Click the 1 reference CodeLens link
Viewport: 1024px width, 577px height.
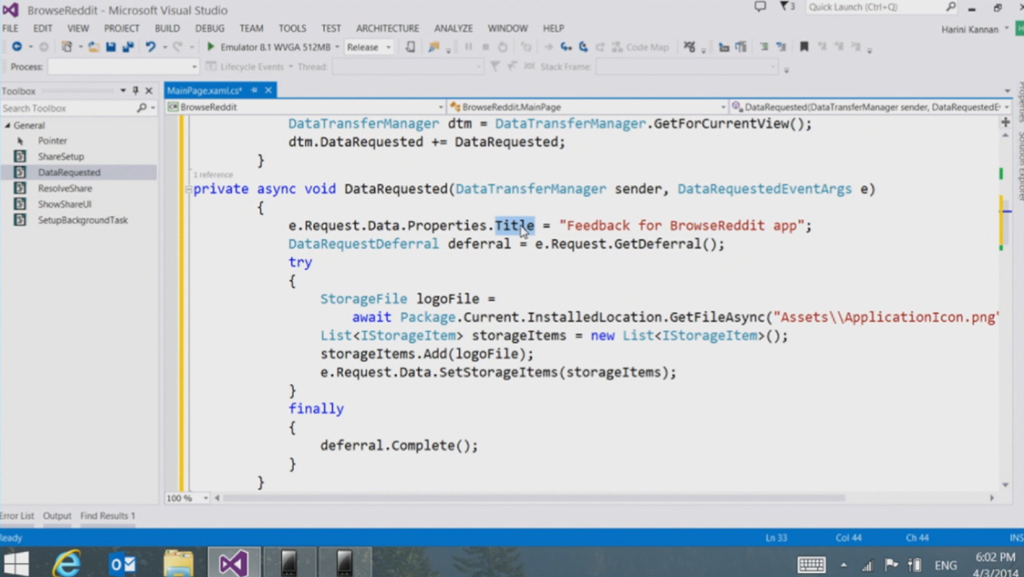click(213, 175)
